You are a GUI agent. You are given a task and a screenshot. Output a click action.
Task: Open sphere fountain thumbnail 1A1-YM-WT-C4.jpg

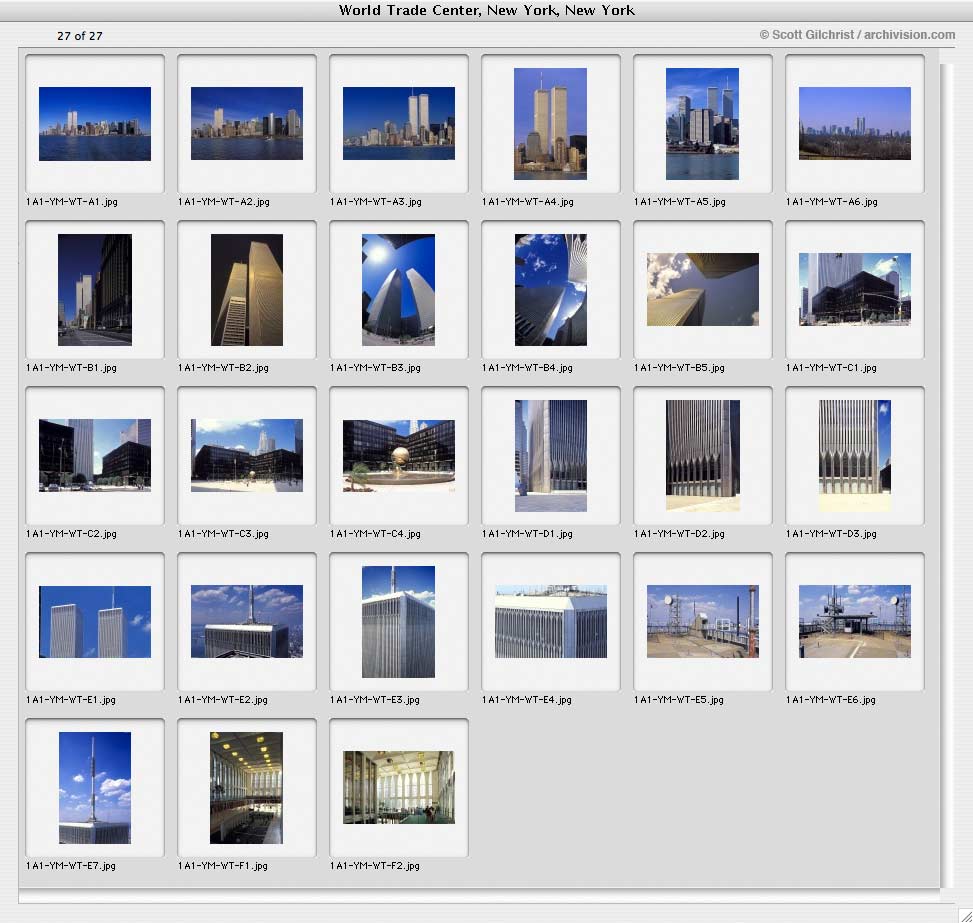coord(399,456)
